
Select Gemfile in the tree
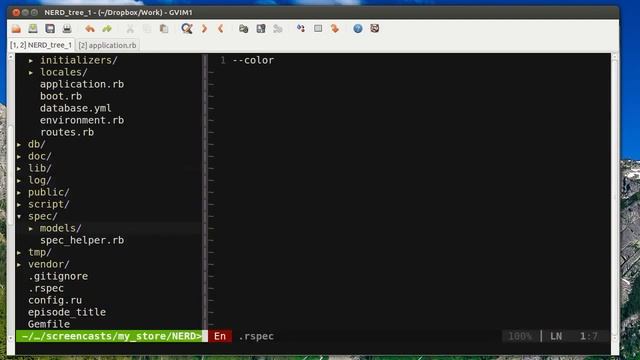49,324
